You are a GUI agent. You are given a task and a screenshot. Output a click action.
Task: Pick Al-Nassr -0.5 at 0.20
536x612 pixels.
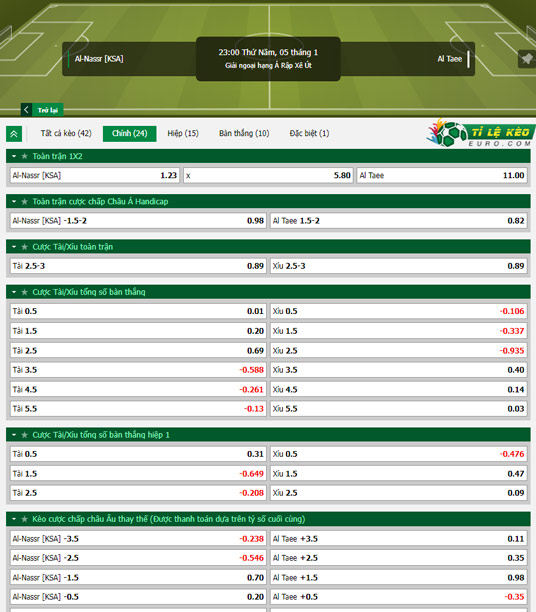pos(138,597)
